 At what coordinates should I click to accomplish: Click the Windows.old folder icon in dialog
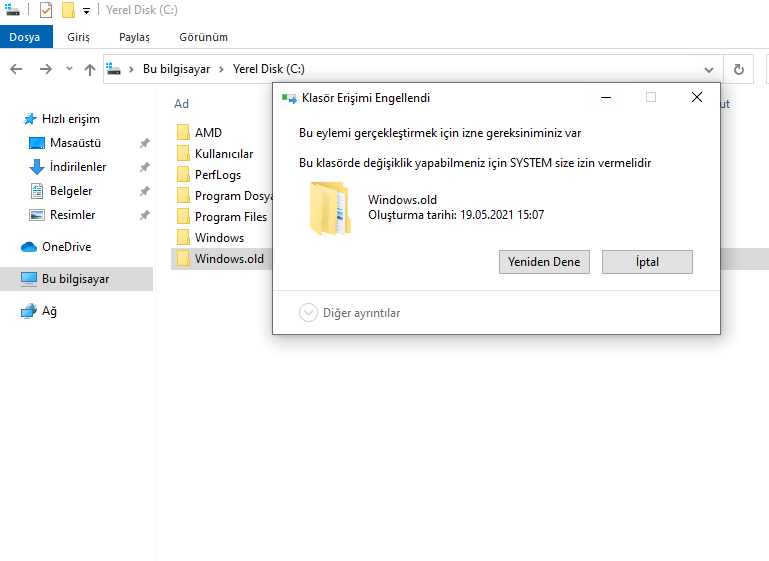click(x=331, y=208)
